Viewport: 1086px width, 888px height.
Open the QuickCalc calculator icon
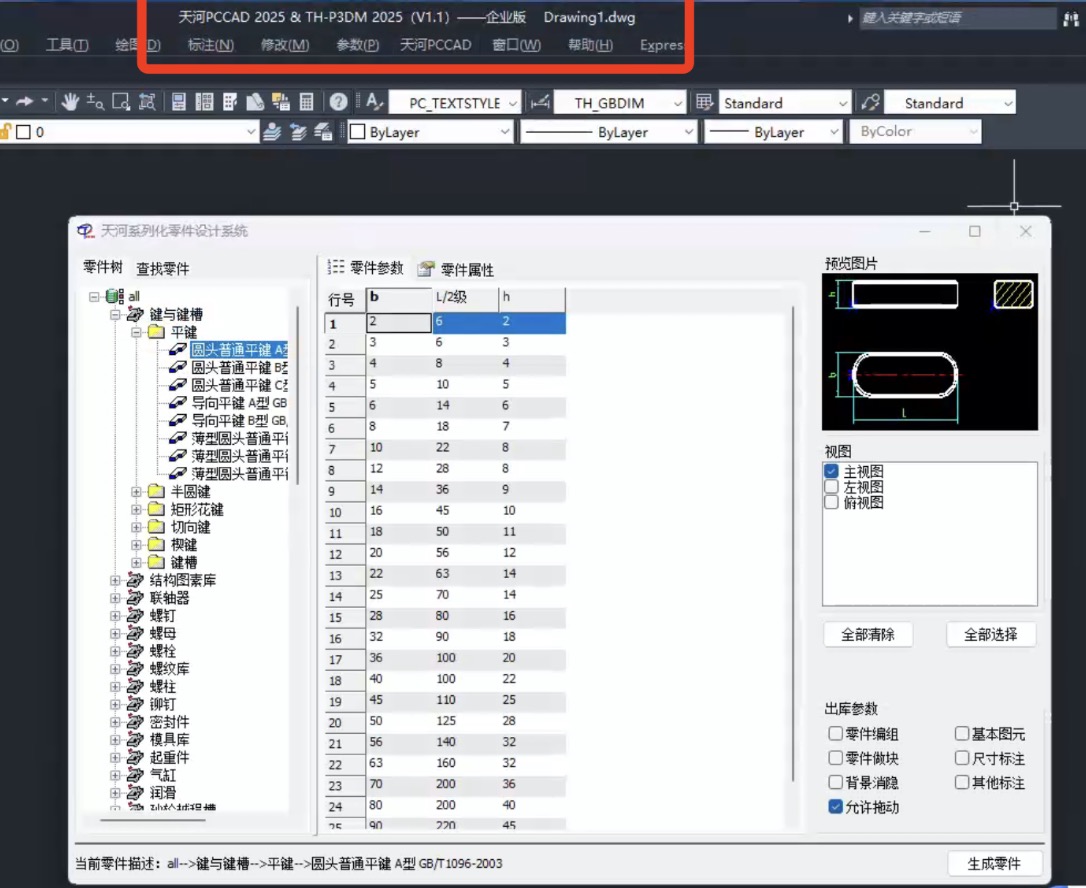click(x=306, y=102)
